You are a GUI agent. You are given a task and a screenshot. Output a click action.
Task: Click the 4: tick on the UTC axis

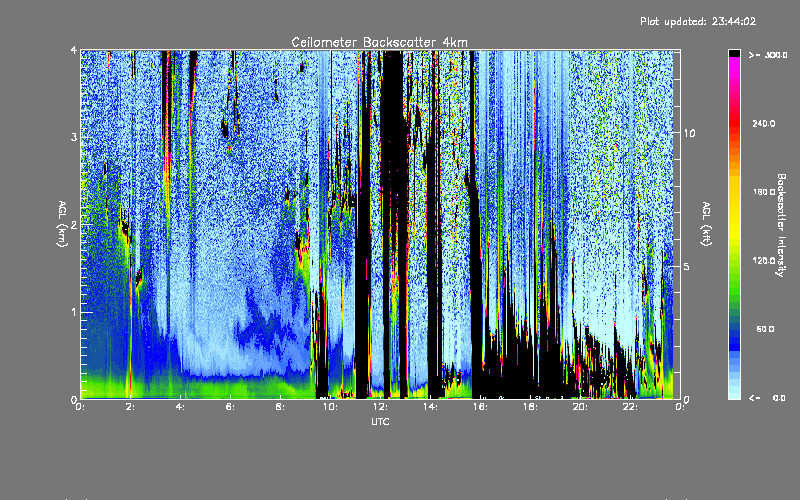180,407
